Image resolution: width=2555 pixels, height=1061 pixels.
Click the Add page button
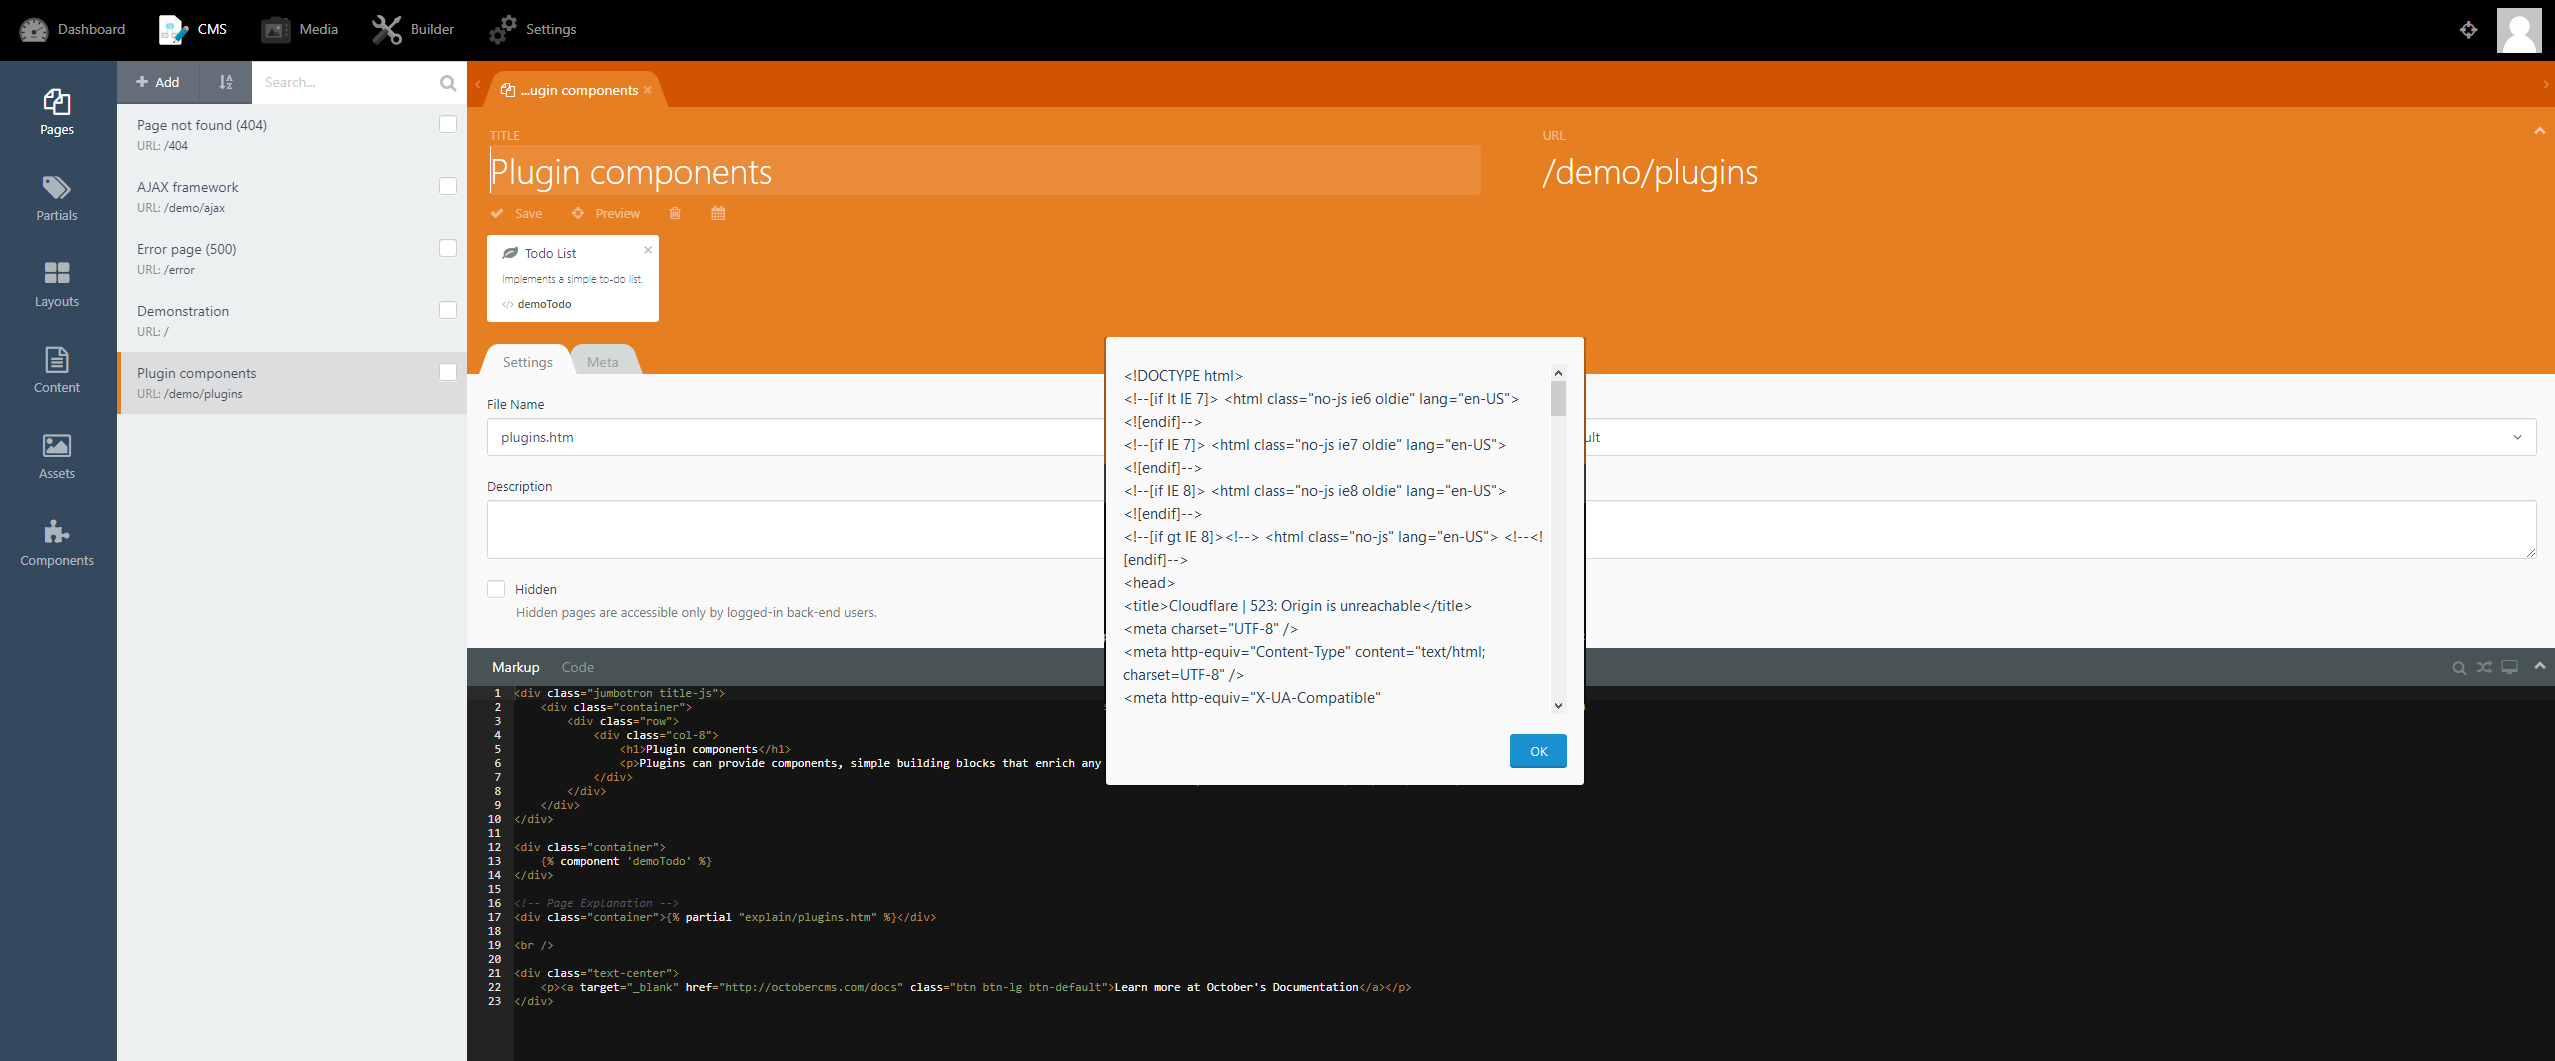pyautogui.click(x=158, y=82)
